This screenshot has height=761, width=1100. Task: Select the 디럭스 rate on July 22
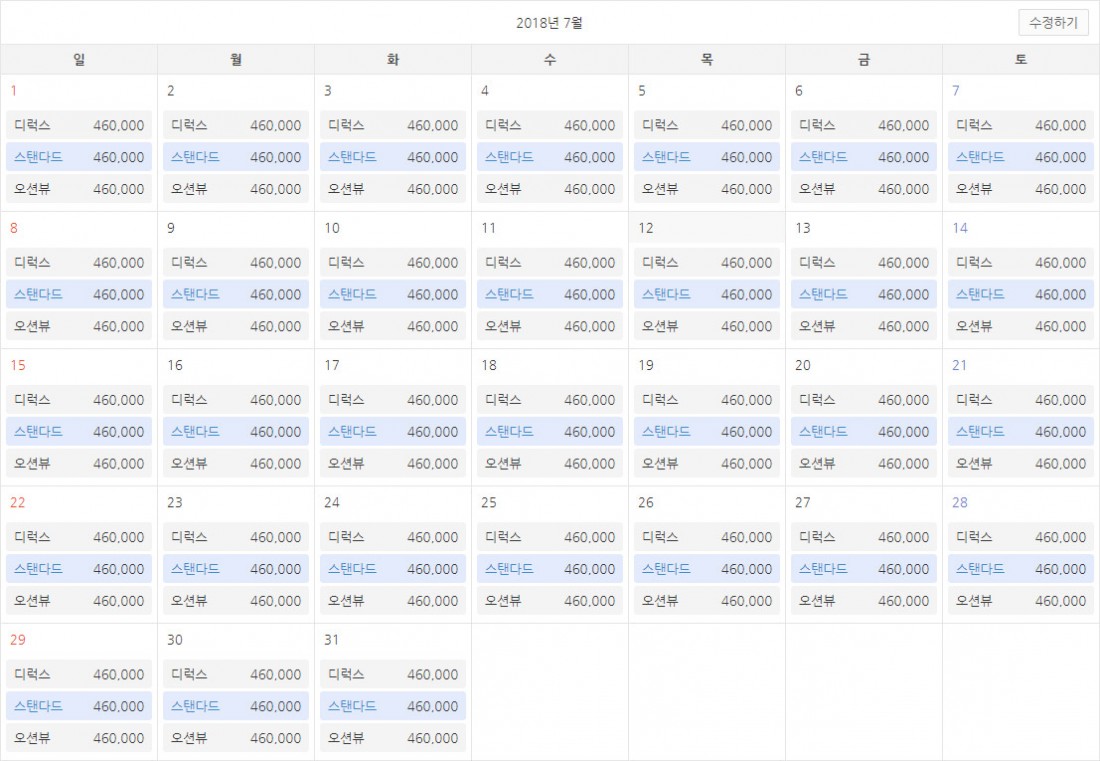[x=79, y=537]
